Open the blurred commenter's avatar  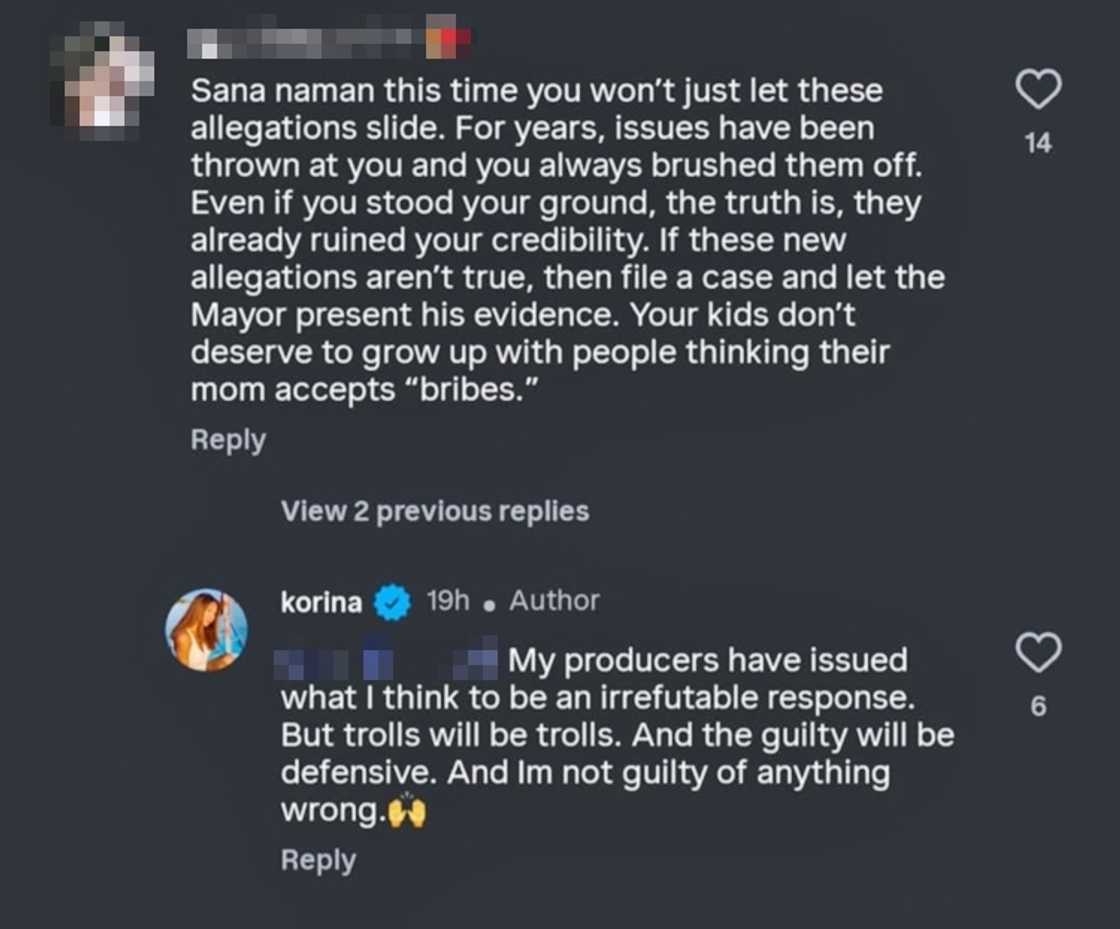point(109,81)
